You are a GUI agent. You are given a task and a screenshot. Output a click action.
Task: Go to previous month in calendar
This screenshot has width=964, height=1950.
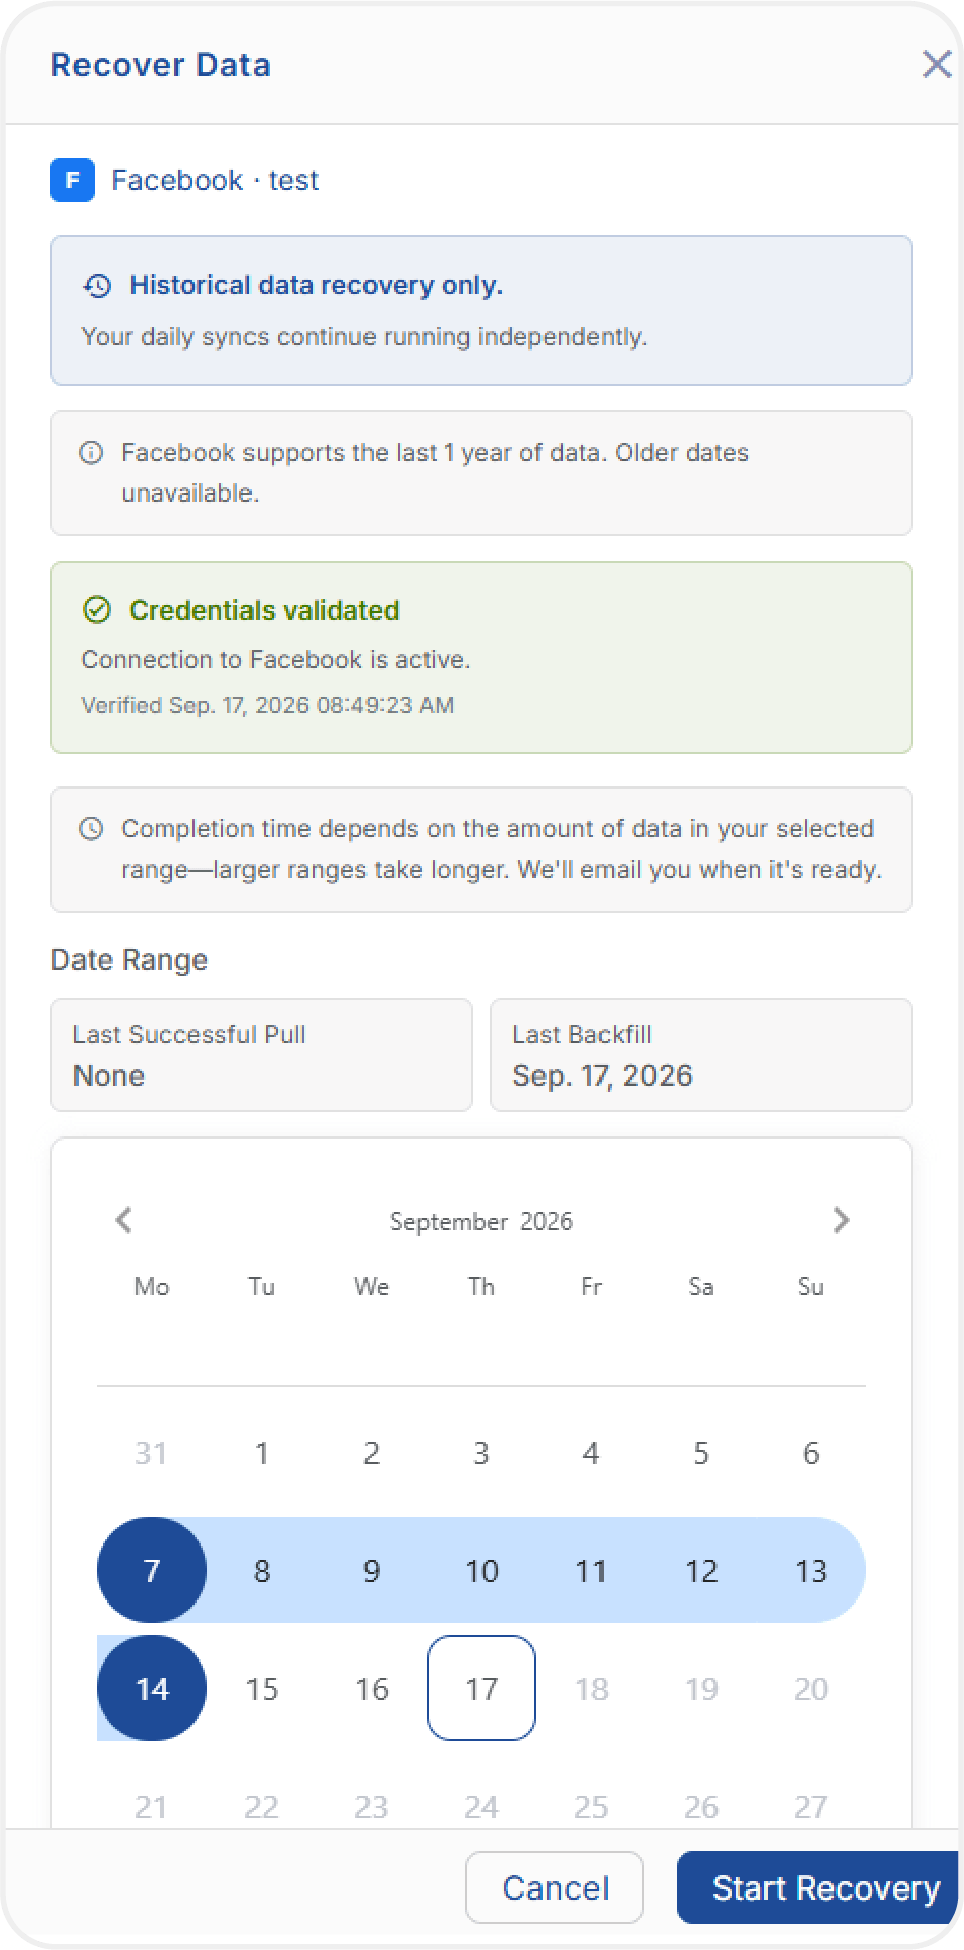coord(124,1220)
